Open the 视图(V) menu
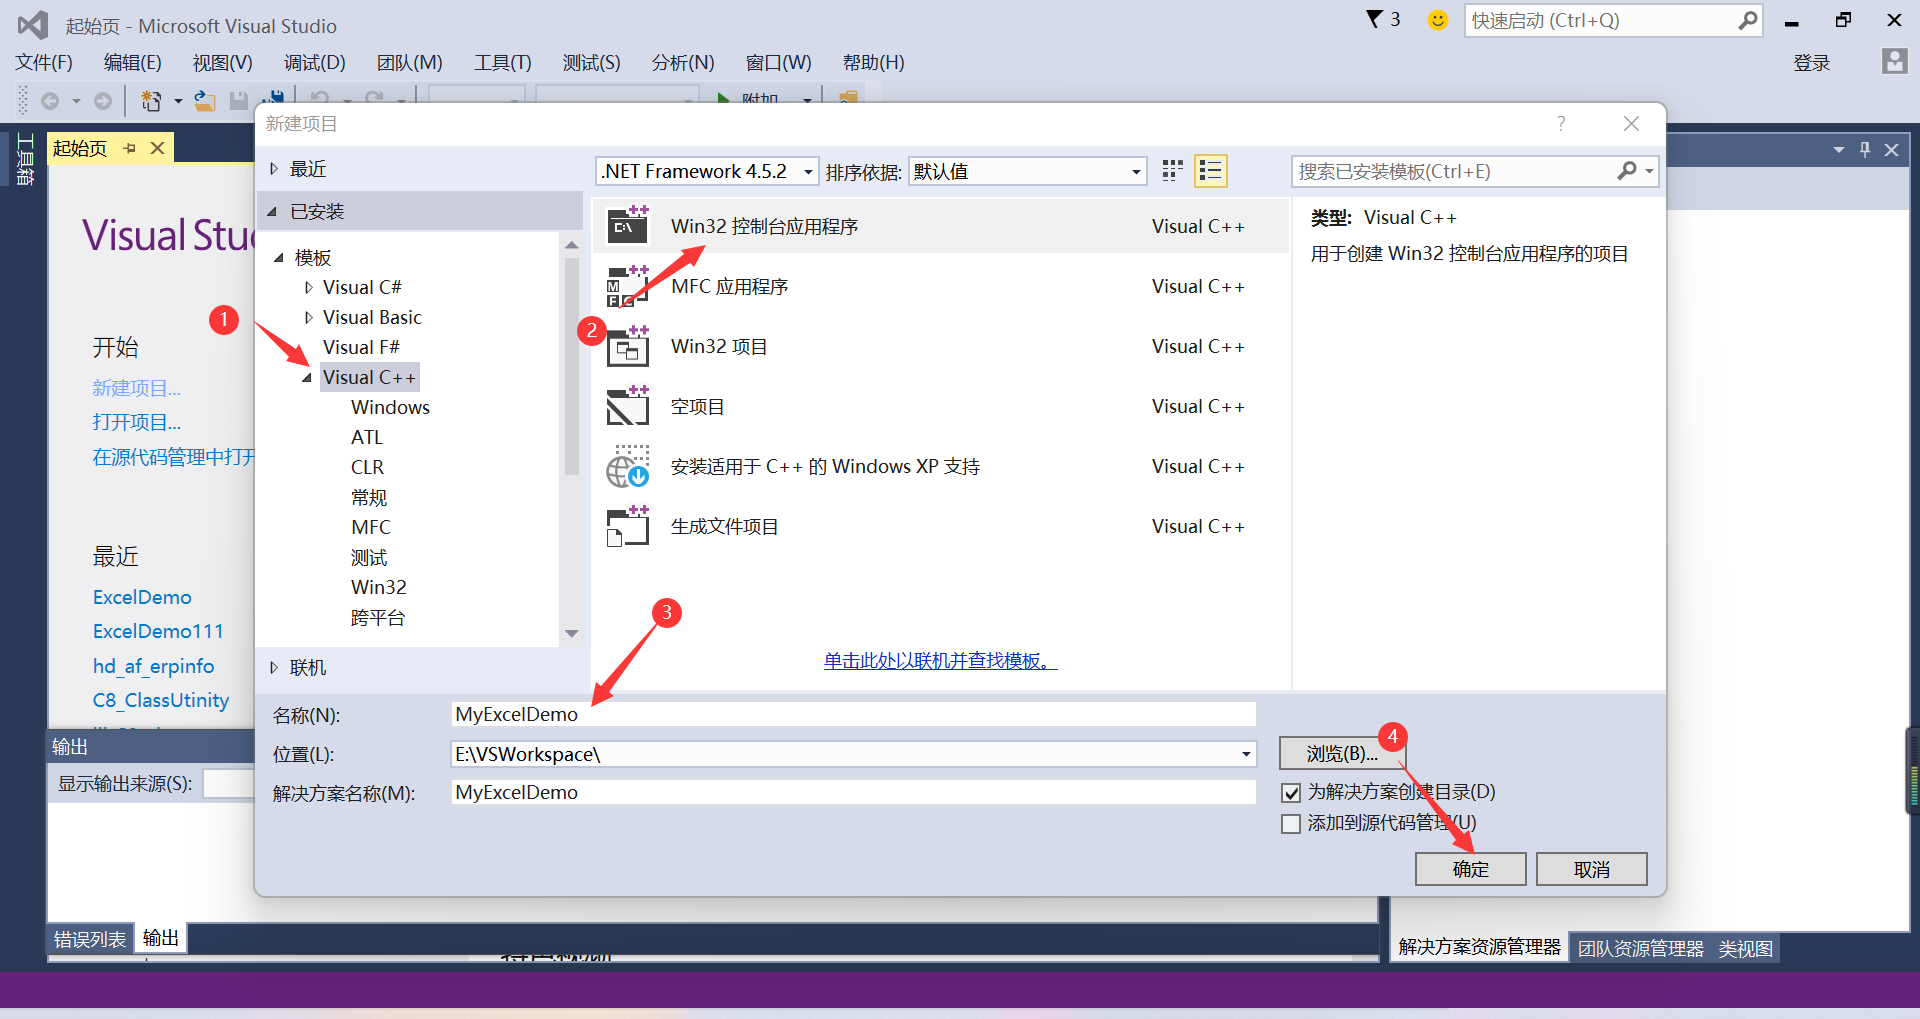 pyautogui.click(x=223, y=63)
